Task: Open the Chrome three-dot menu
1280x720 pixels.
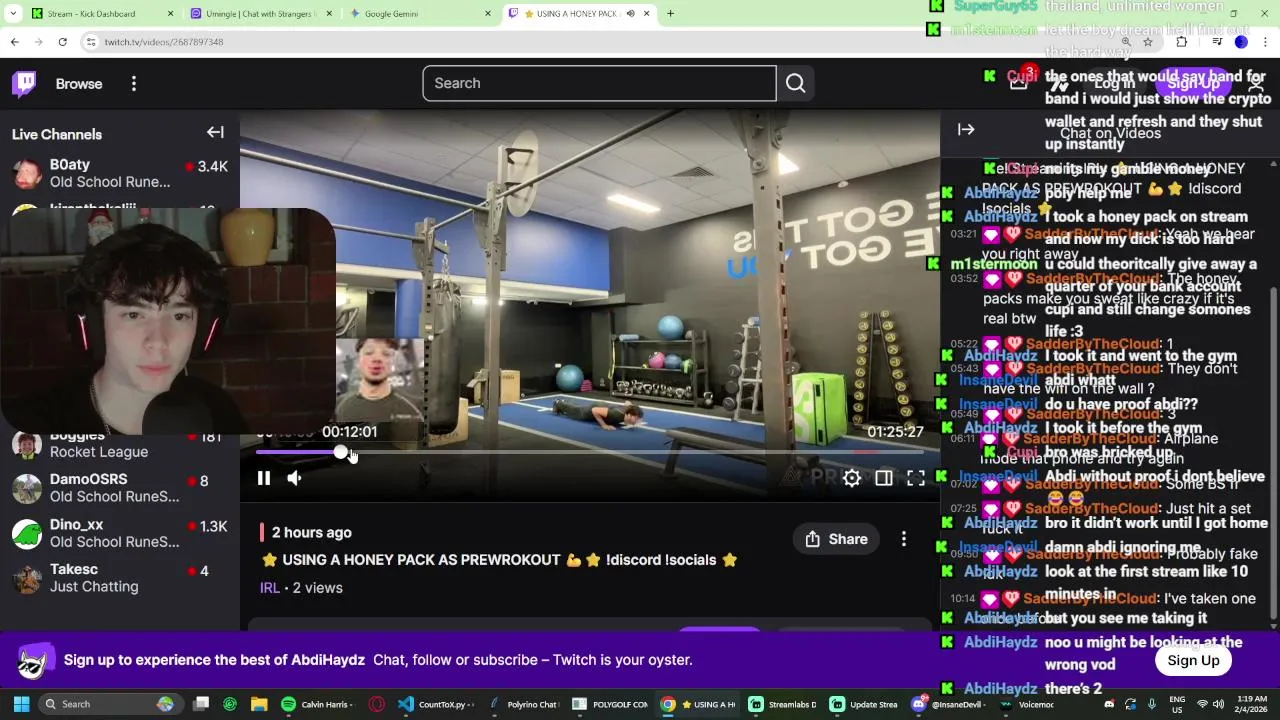Action: click(1266, 42)
